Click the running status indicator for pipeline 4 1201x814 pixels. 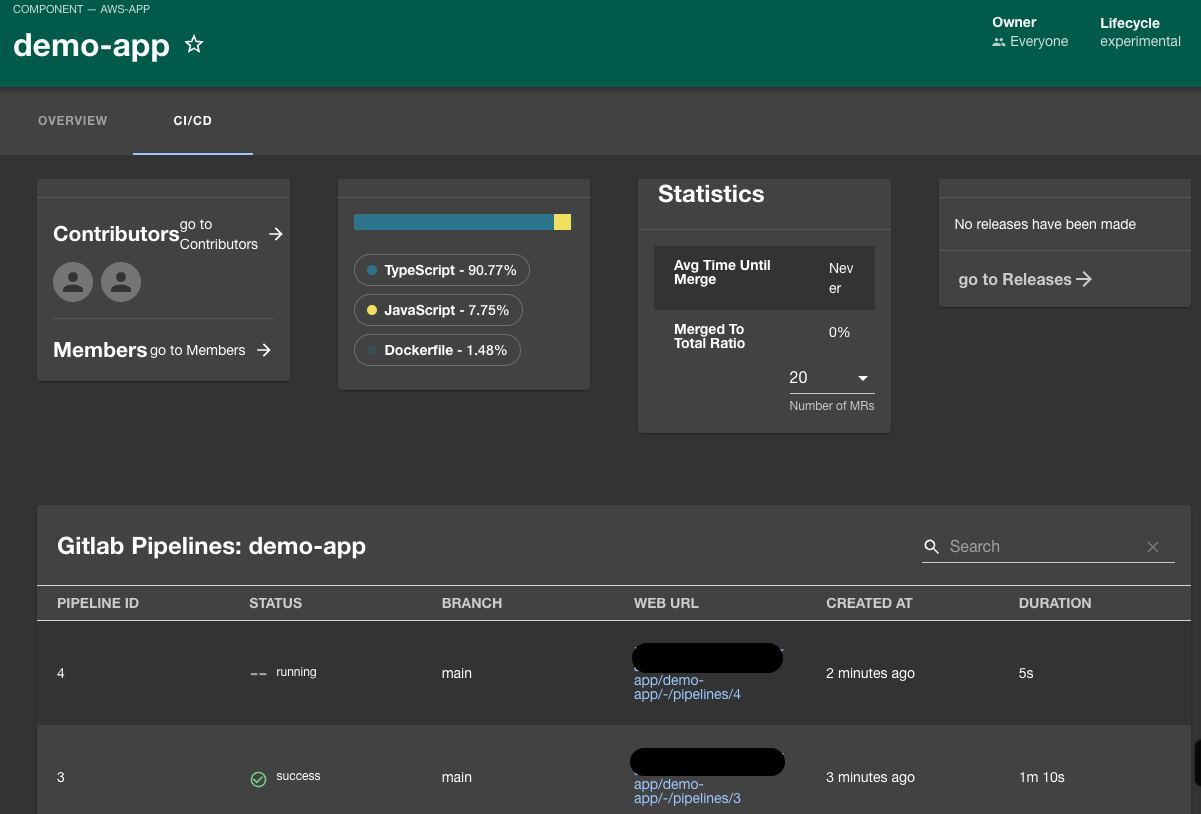(x=258, y=674)
